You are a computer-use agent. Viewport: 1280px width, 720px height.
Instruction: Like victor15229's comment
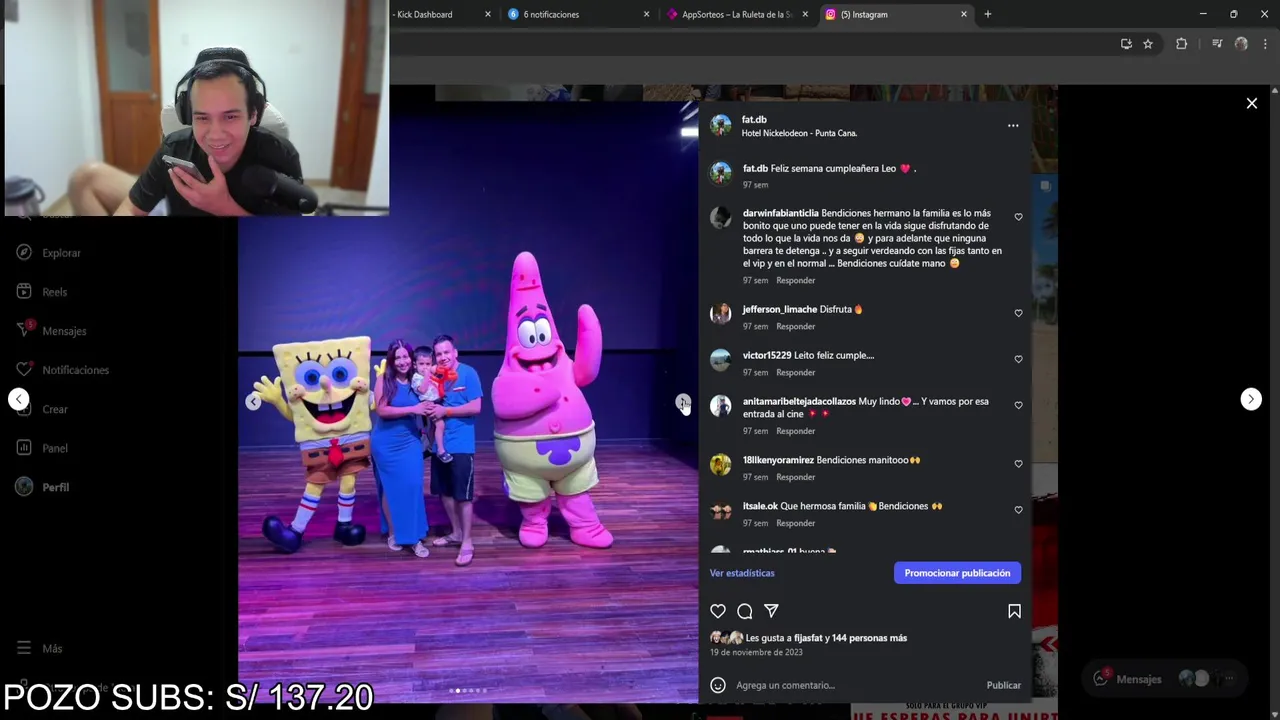coord(1018,359)
